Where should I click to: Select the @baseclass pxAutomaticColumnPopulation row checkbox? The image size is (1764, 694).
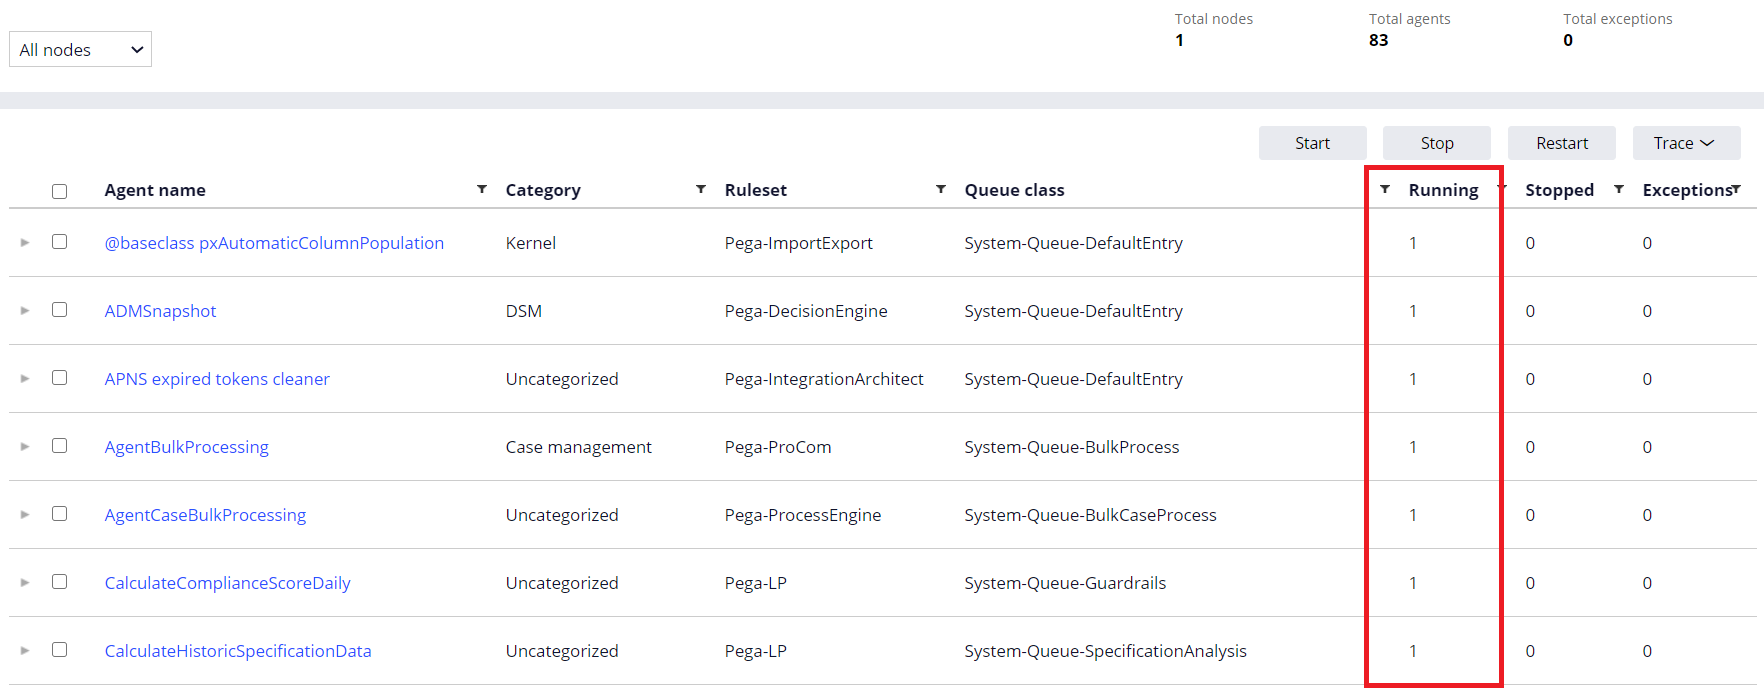[60, 242]
